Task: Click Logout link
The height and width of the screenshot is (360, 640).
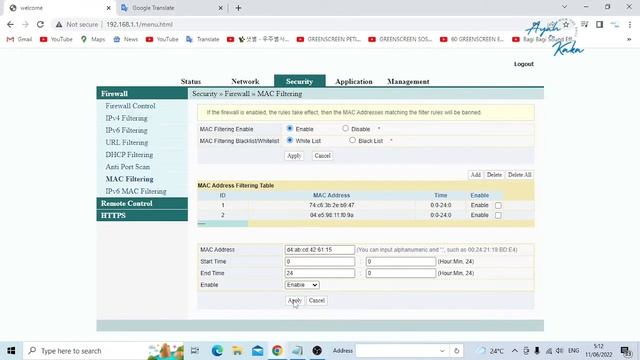Action: pos(524,64)
